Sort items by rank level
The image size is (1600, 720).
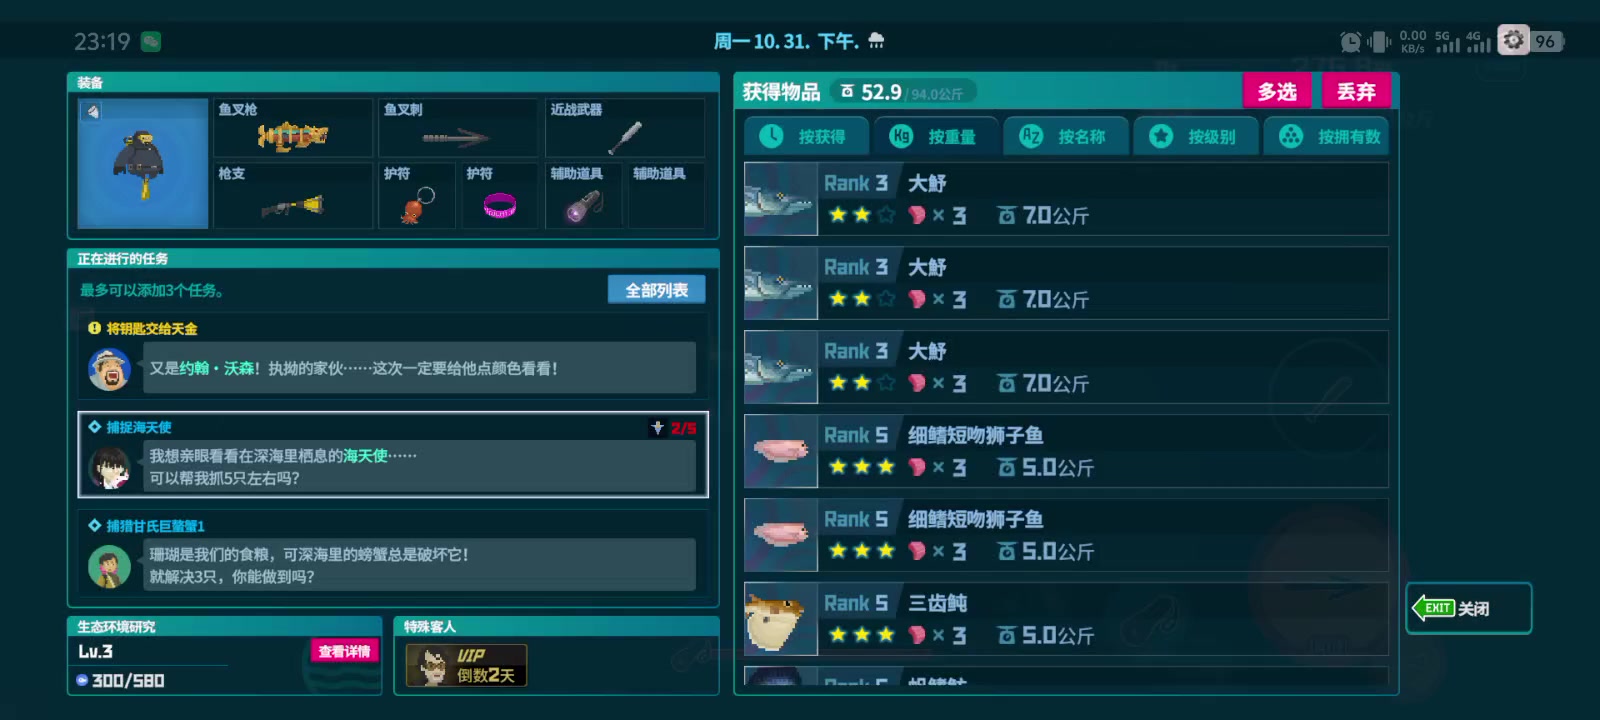pyautogui.click(x=1194, y=136)
